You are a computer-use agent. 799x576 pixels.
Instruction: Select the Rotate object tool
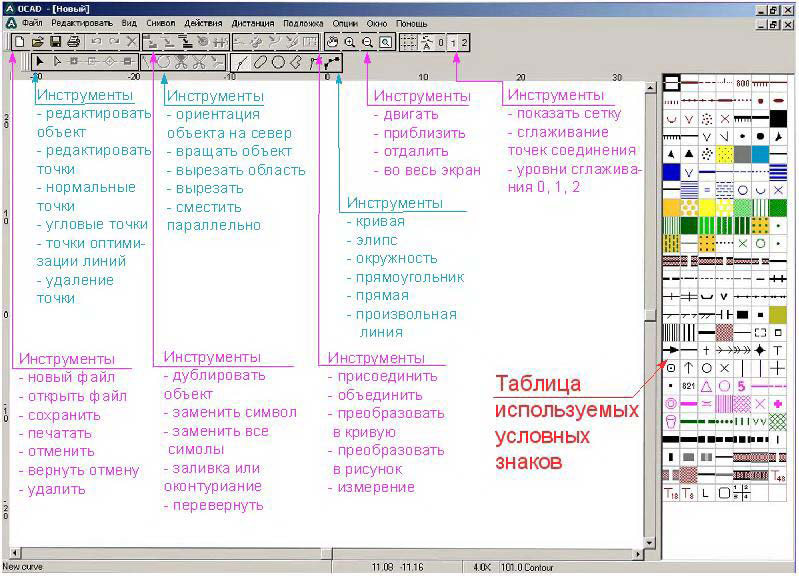click(164, 62)
